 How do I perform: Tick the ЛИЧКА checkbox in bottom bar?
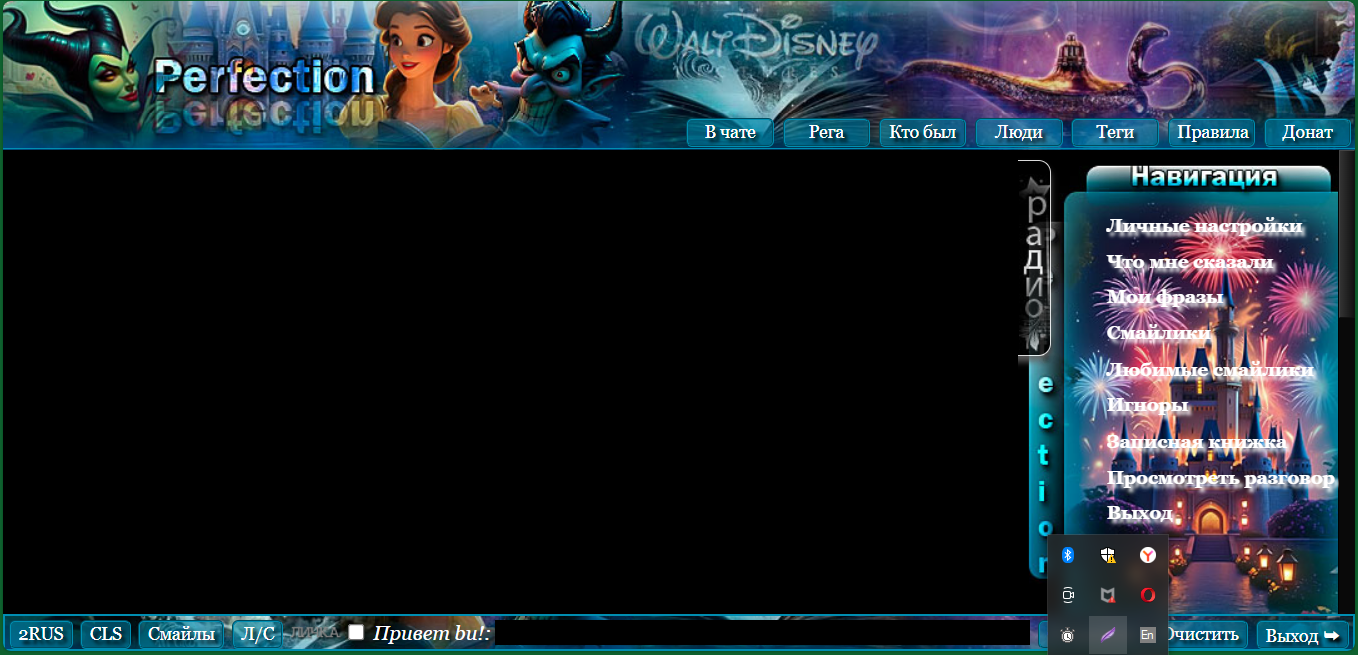356,632
